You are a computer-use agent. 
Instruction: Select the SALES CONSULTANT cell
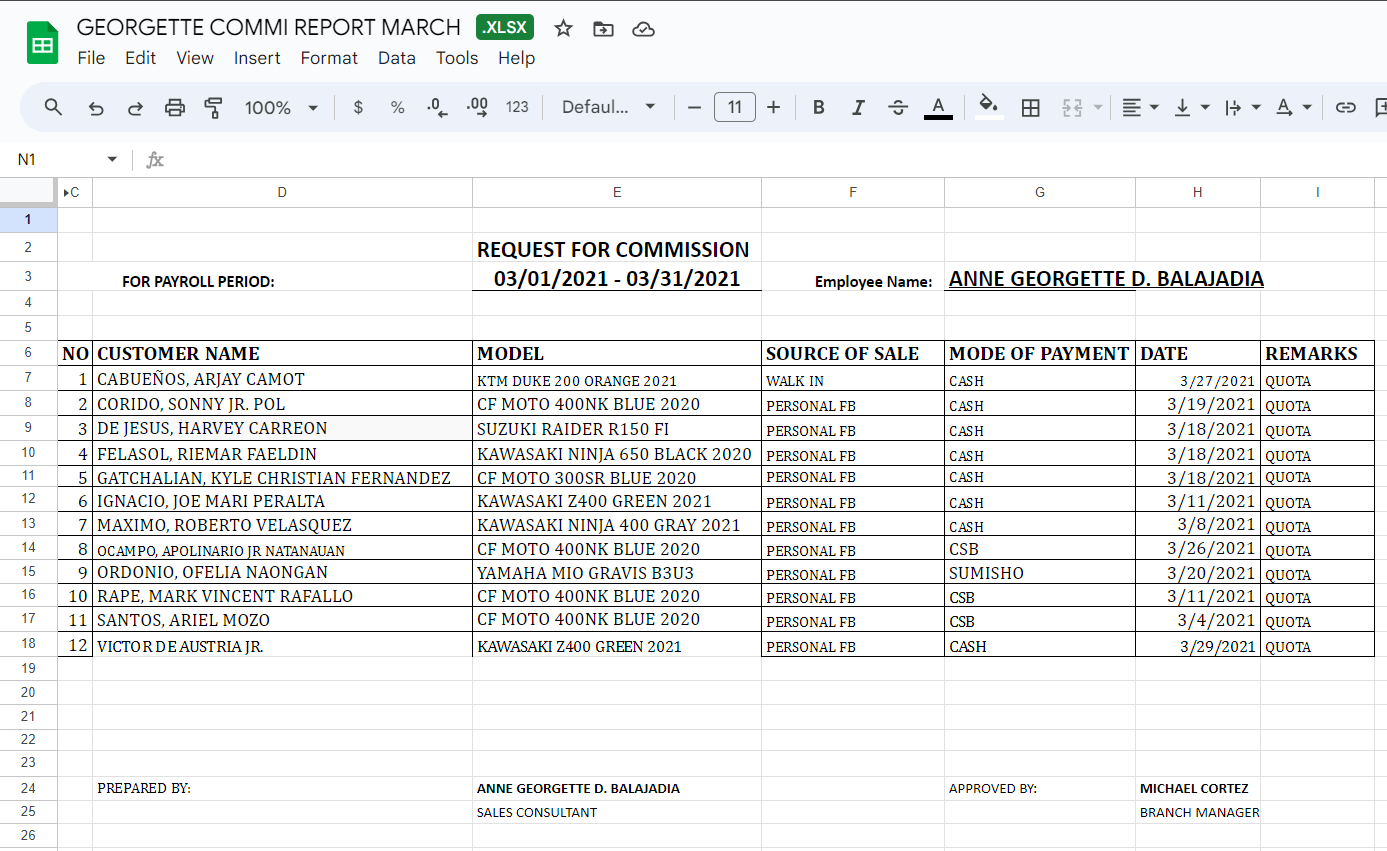[617, 812]
